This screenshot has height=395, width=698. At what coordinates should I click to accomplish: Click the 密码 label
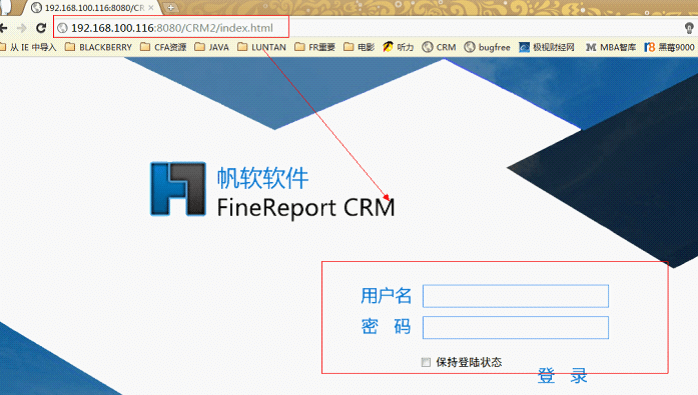pos(386,327)
